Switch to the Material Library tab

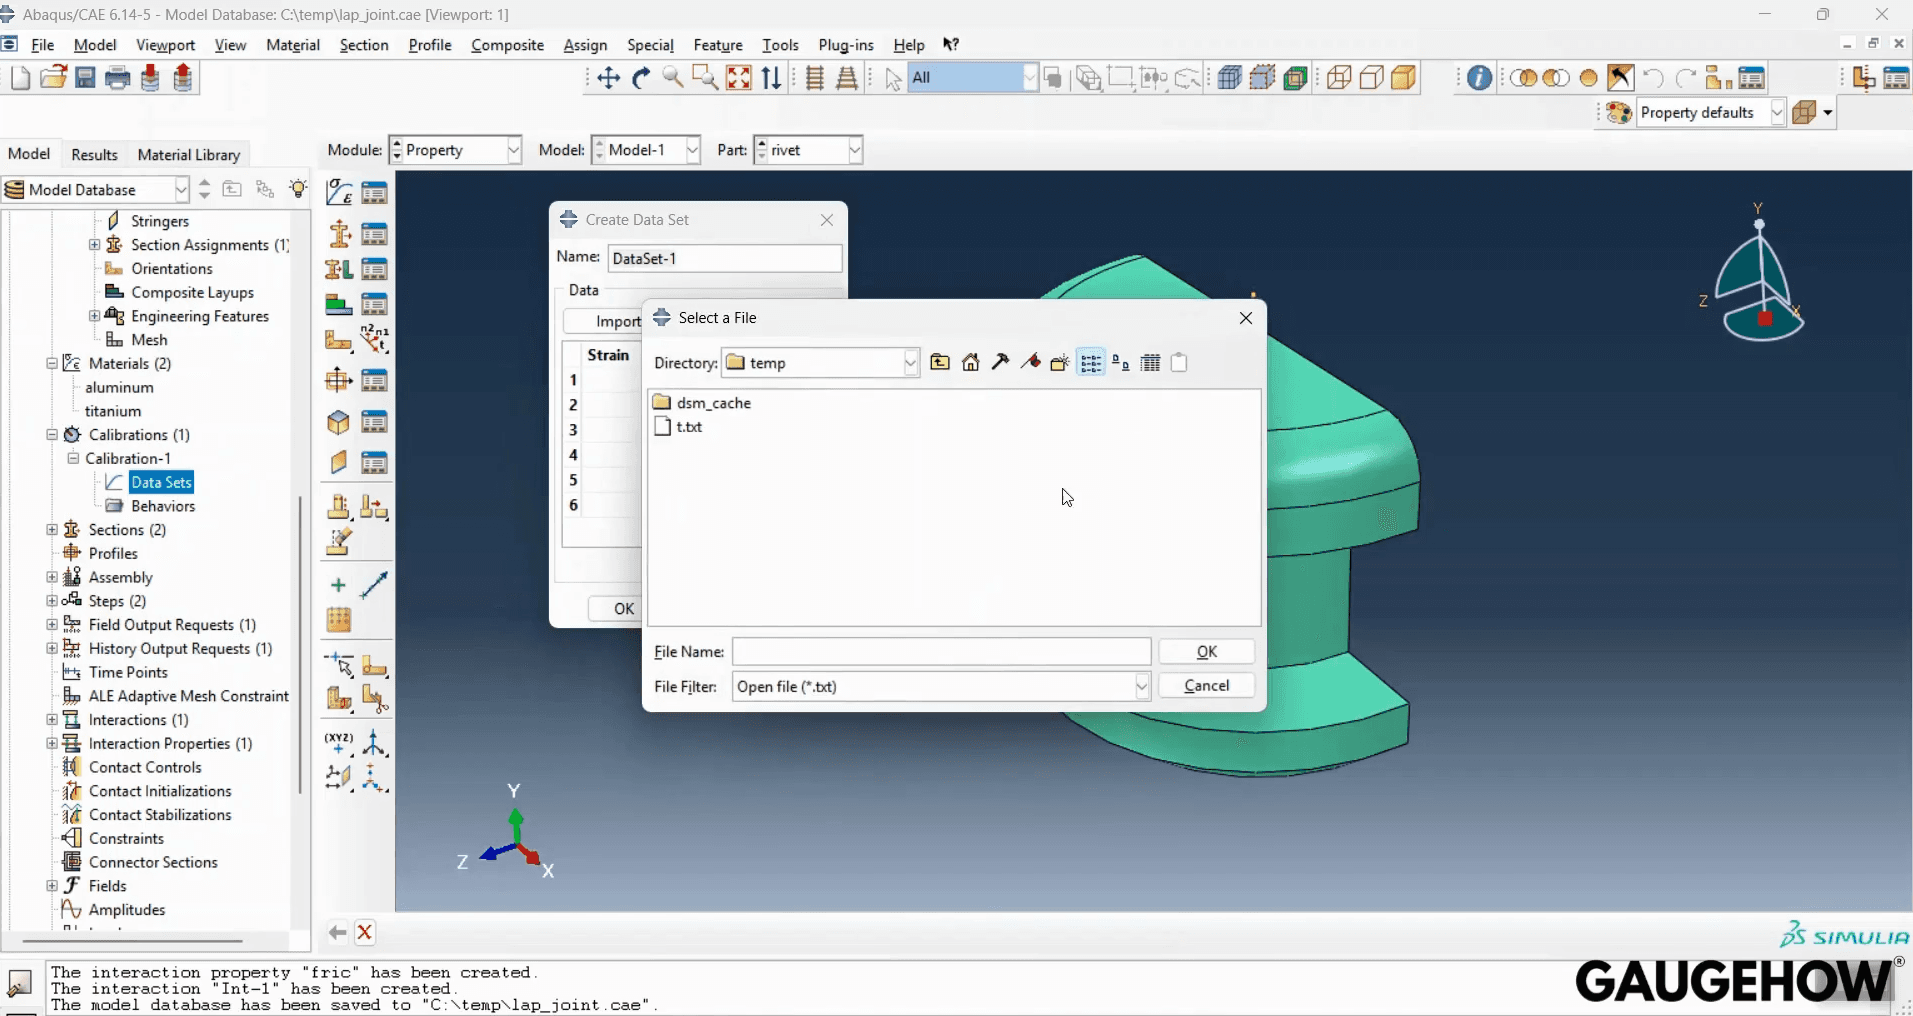click(188, 154)
